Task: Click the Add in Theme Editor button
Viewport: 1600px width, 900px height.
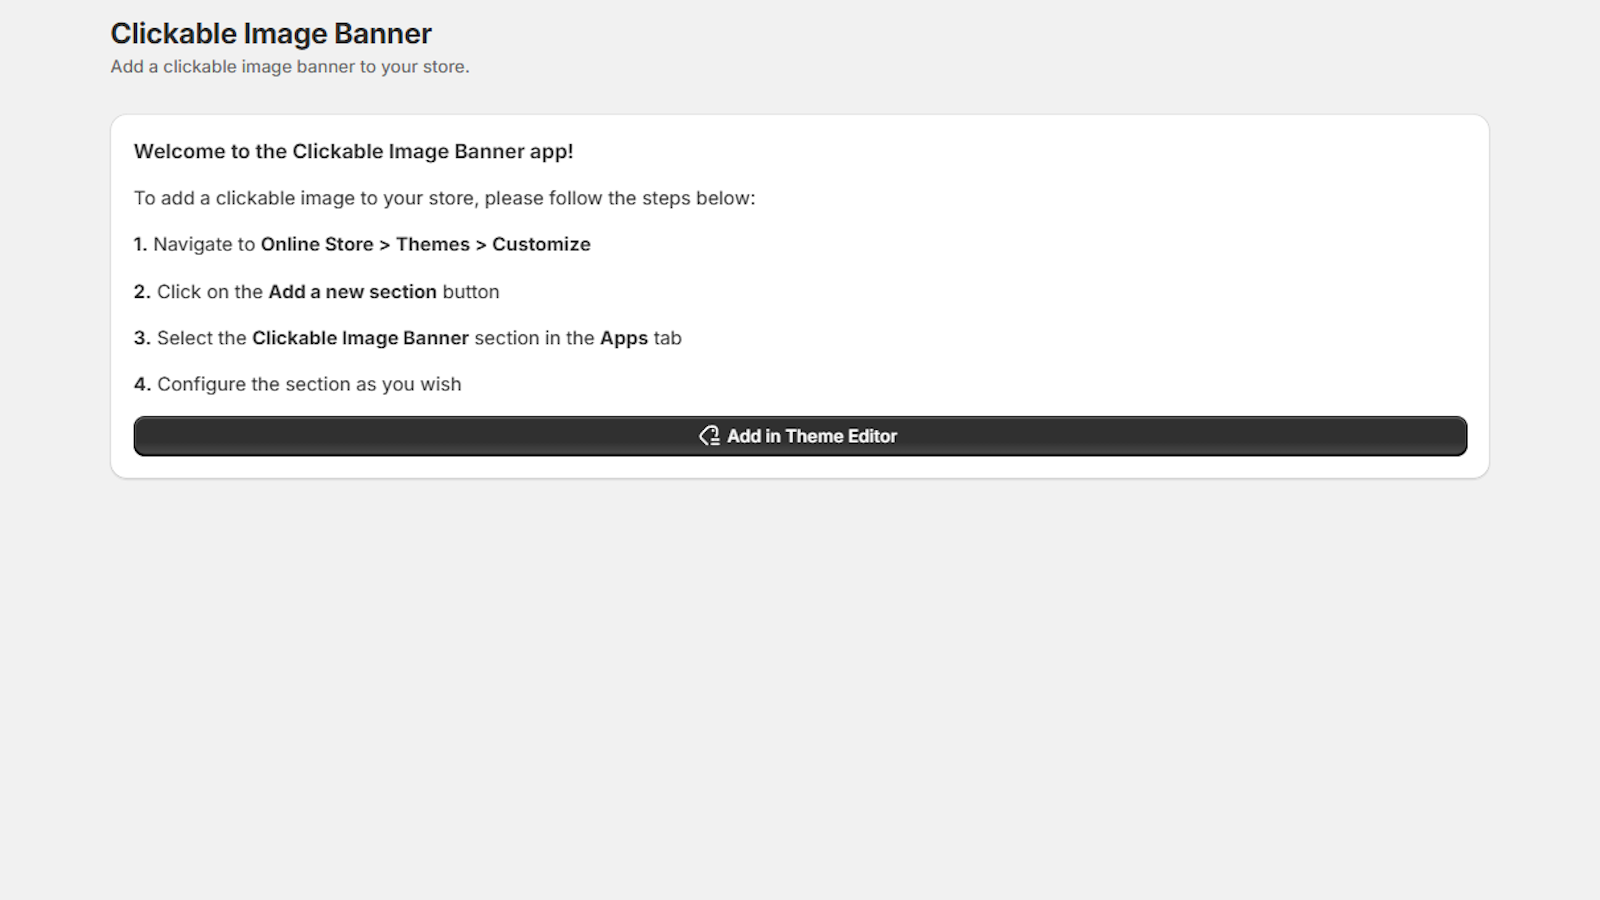Action: coord(800,436)
